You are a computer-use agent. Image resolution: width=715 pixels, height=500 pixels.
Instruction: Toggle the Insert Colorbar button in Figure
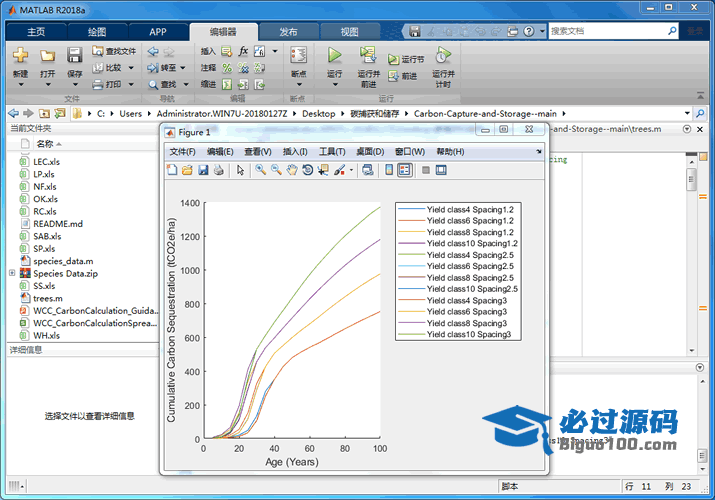389,170
